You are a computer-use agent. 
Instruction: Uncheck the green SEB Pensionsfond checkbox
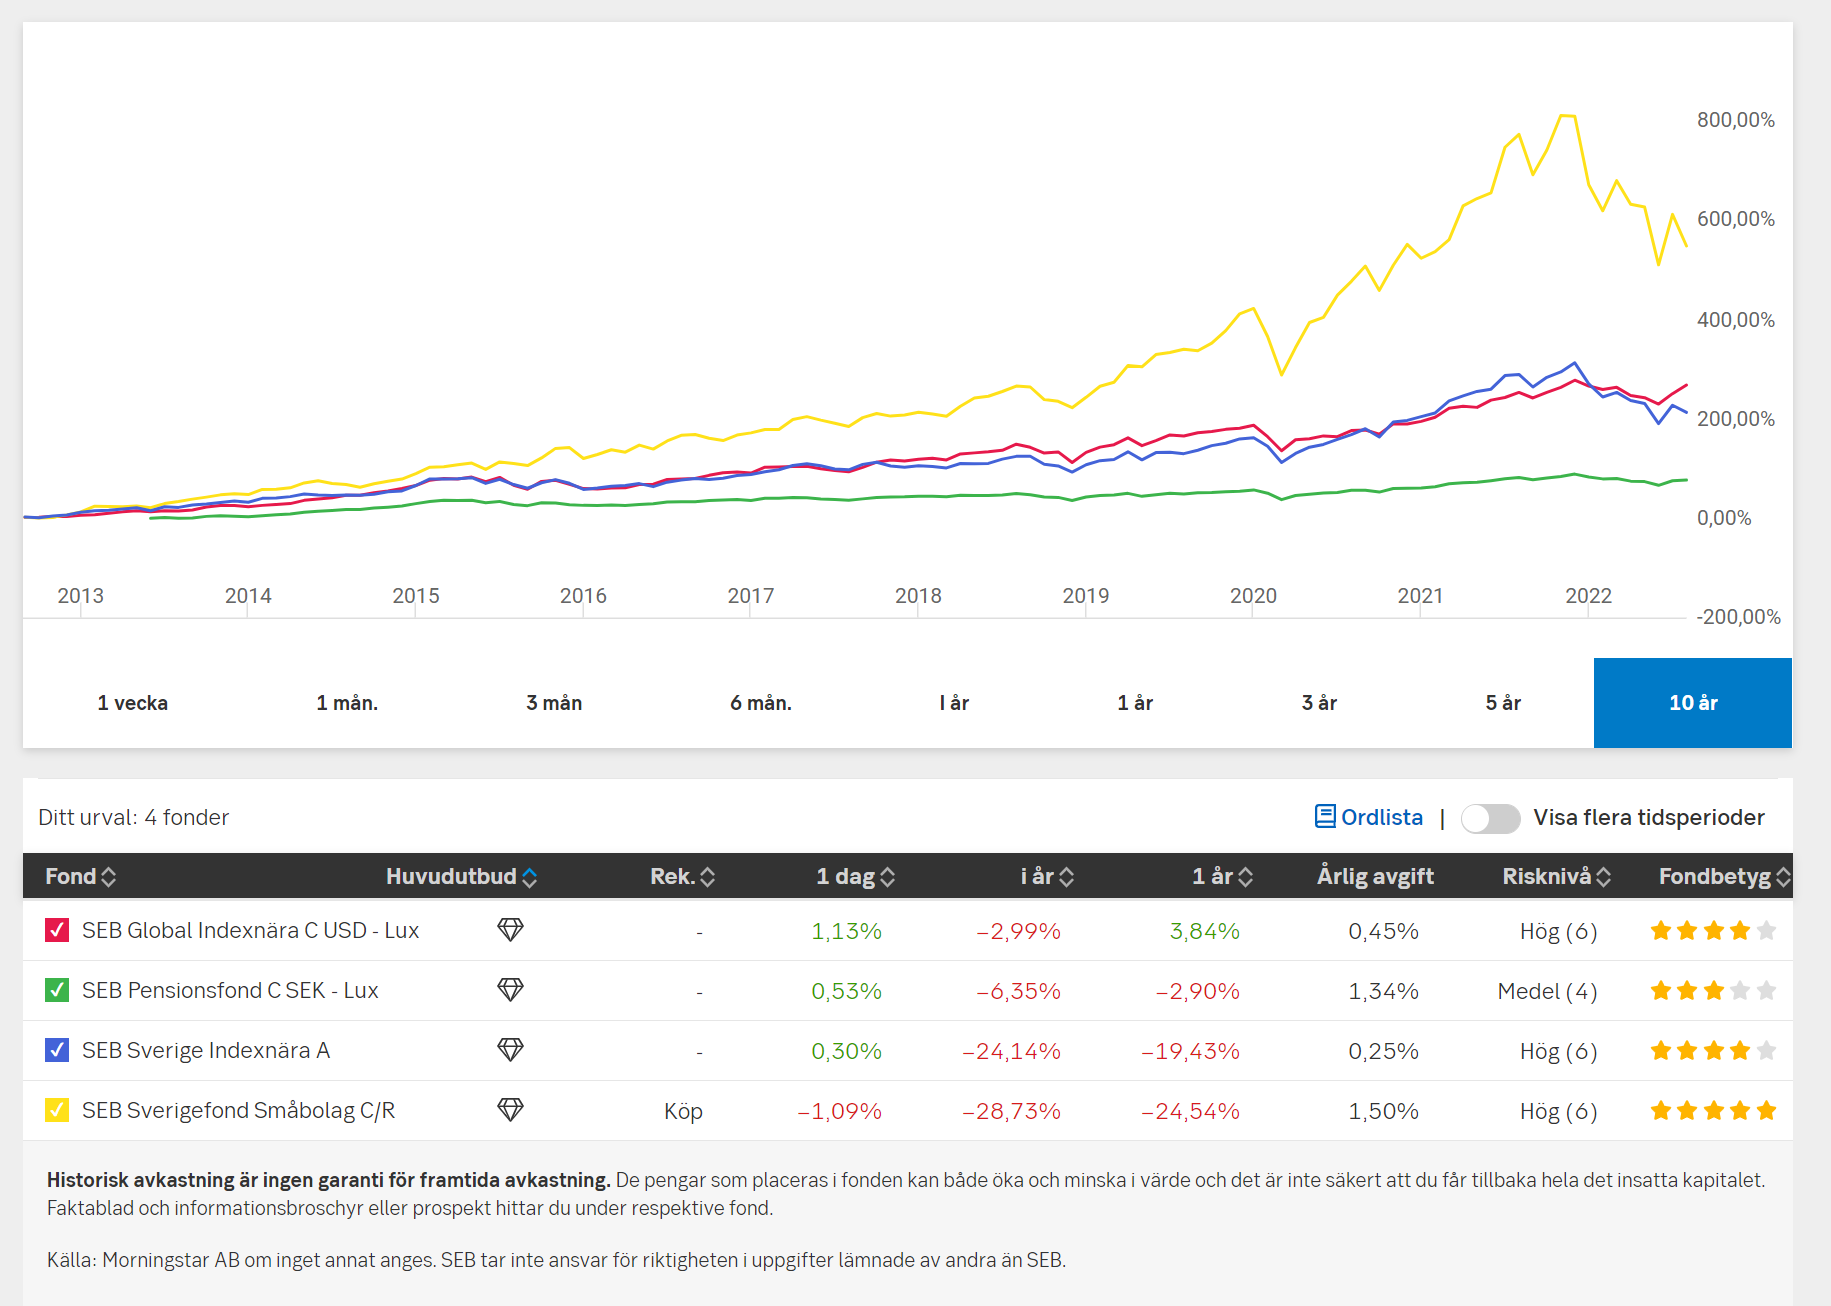[57, 990]
